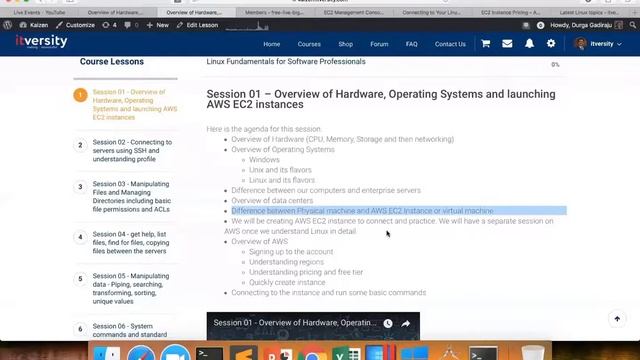Click Customize in the admin bar
The width and height of the screenshot is (640, 360).
pos(76,25)
